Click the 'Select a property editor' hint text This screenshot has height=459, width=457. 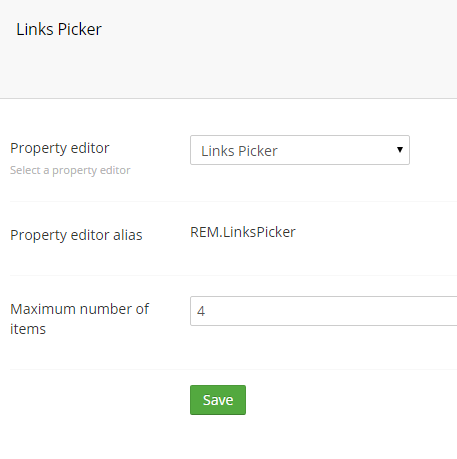pyautogui.click(x=70, y=170)
